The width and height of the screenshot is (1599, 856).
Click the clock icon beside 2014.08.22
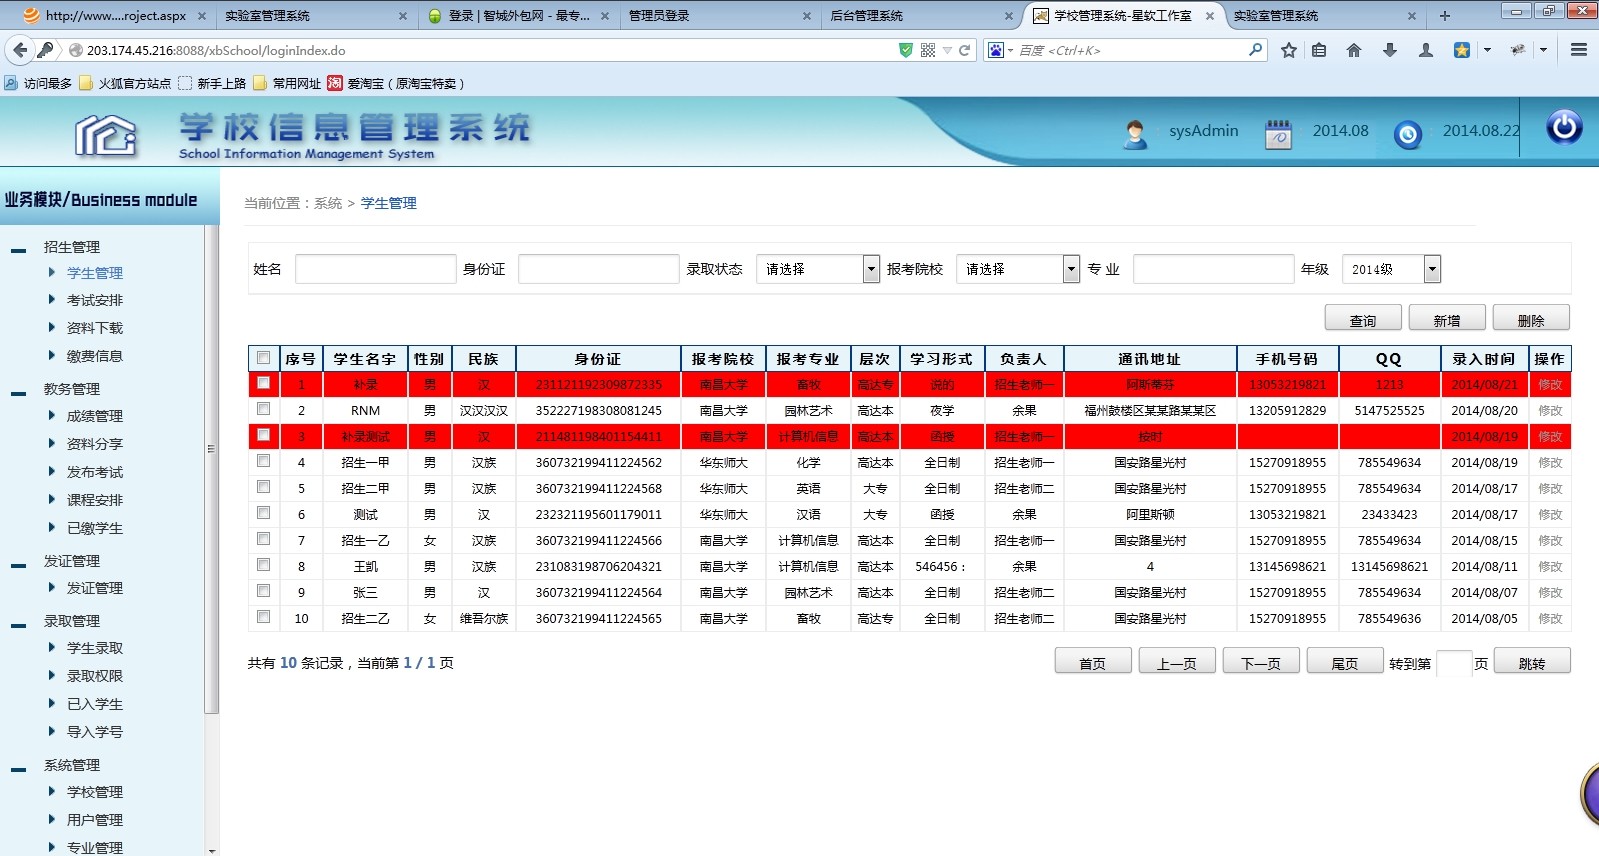pos(1408,134)
